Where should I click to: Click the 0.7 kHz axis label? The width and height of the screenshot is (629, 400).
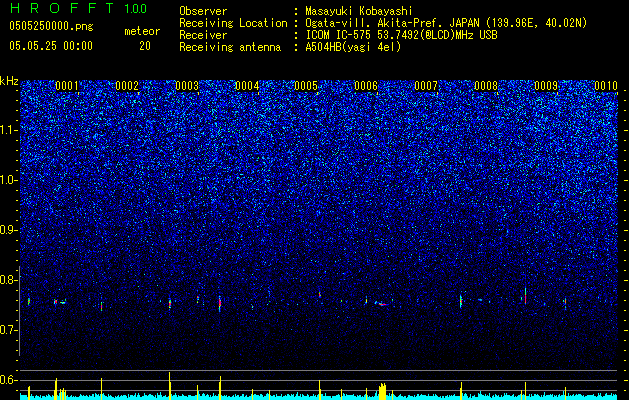[x=8, y=330]
